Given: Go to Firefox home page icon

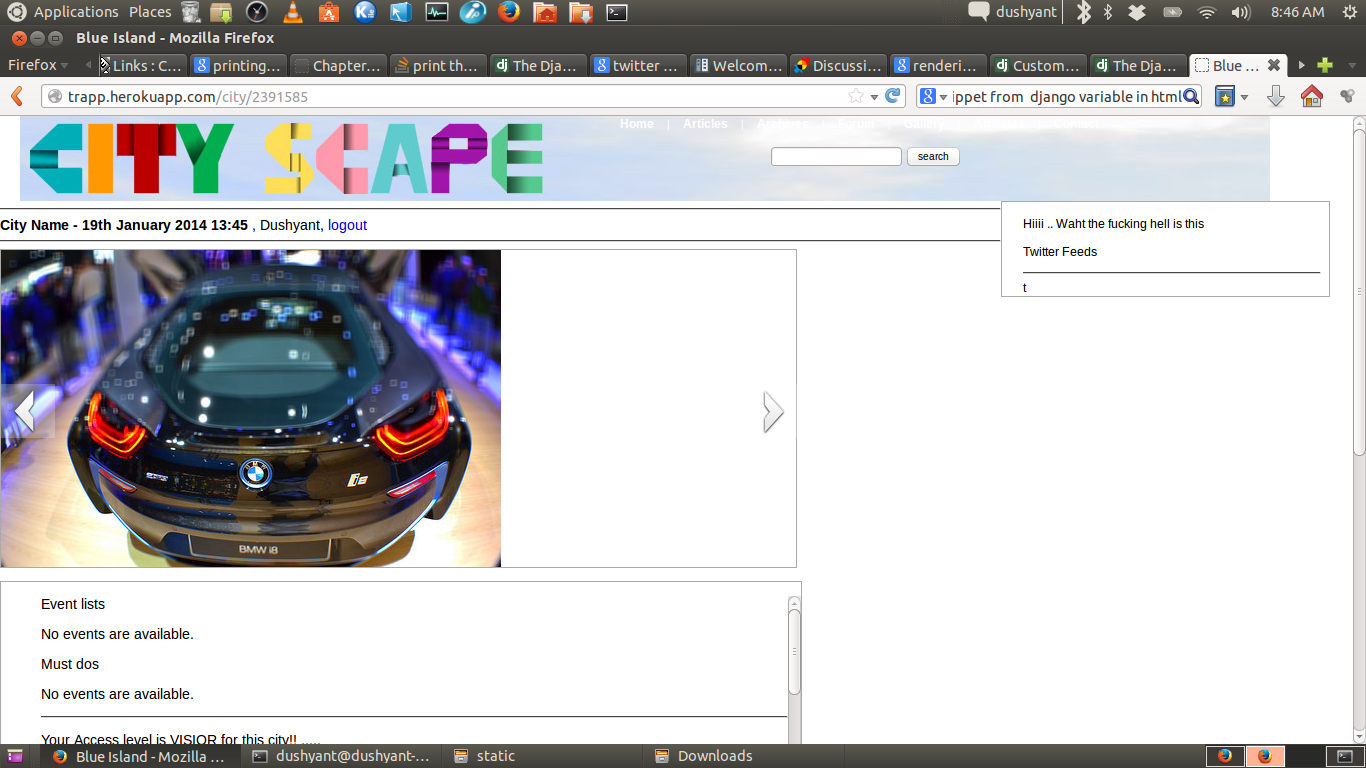Looking at the screenshot, I should coord(1311,96).
